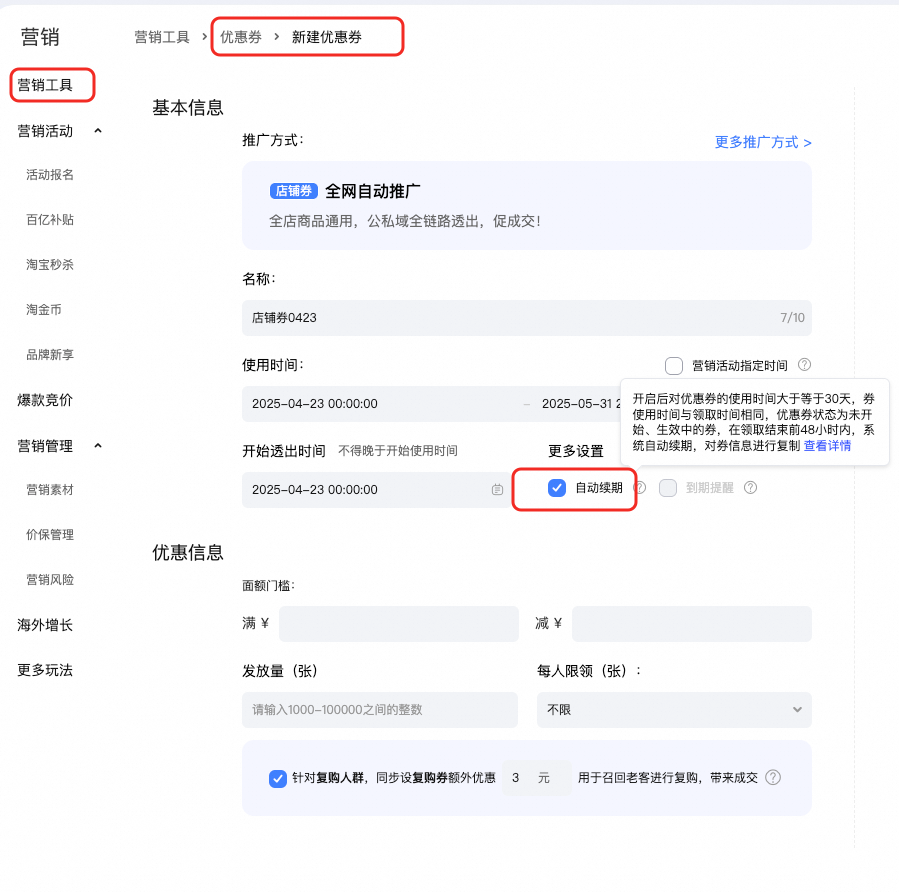Viewport: 899px width, 892px height.
Task: Toggle the 到期提醒 checkbox
Action: coord(668,488)
